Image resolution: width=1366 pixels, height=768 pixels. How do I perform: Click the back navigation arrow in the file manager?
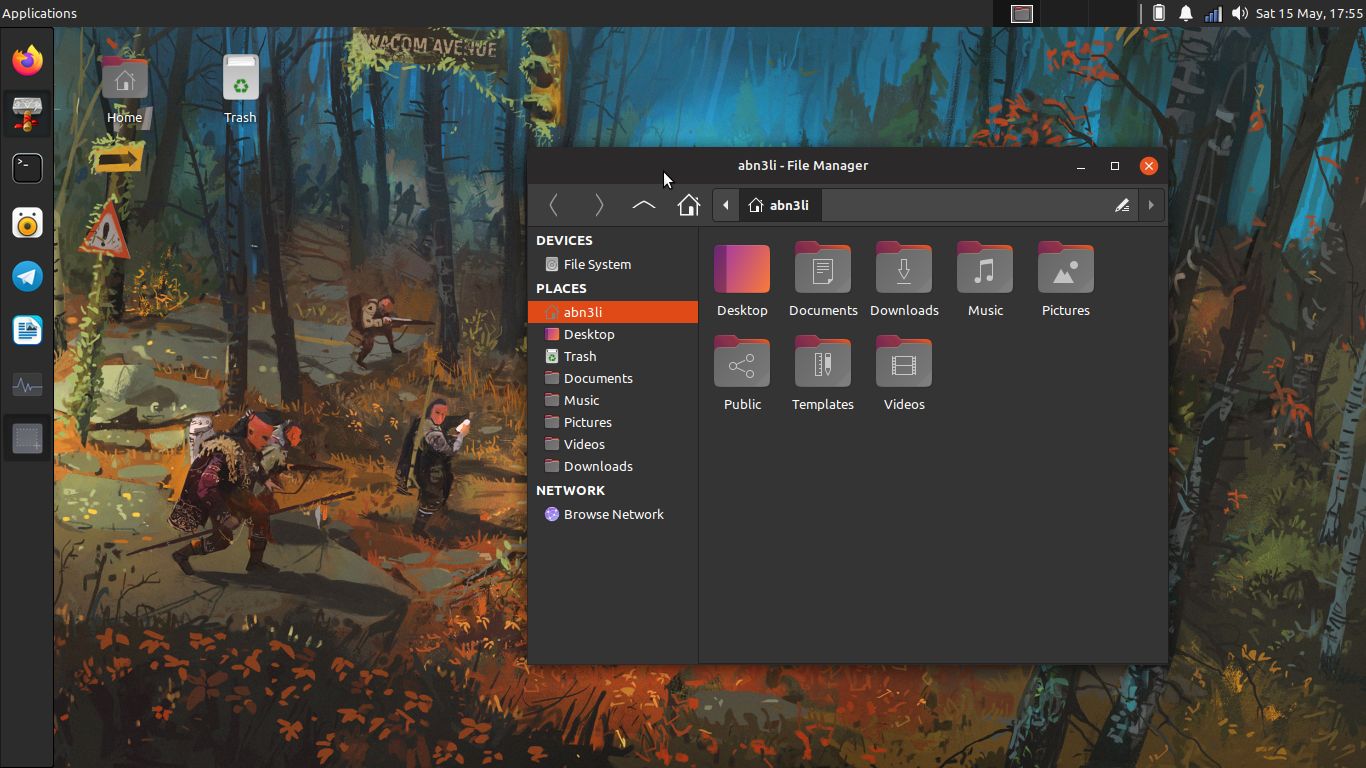tap(554, 205)
